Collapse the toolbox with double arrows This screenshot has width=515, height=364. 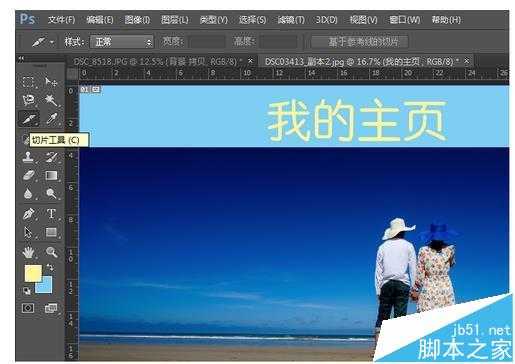(x=21, y=59)
